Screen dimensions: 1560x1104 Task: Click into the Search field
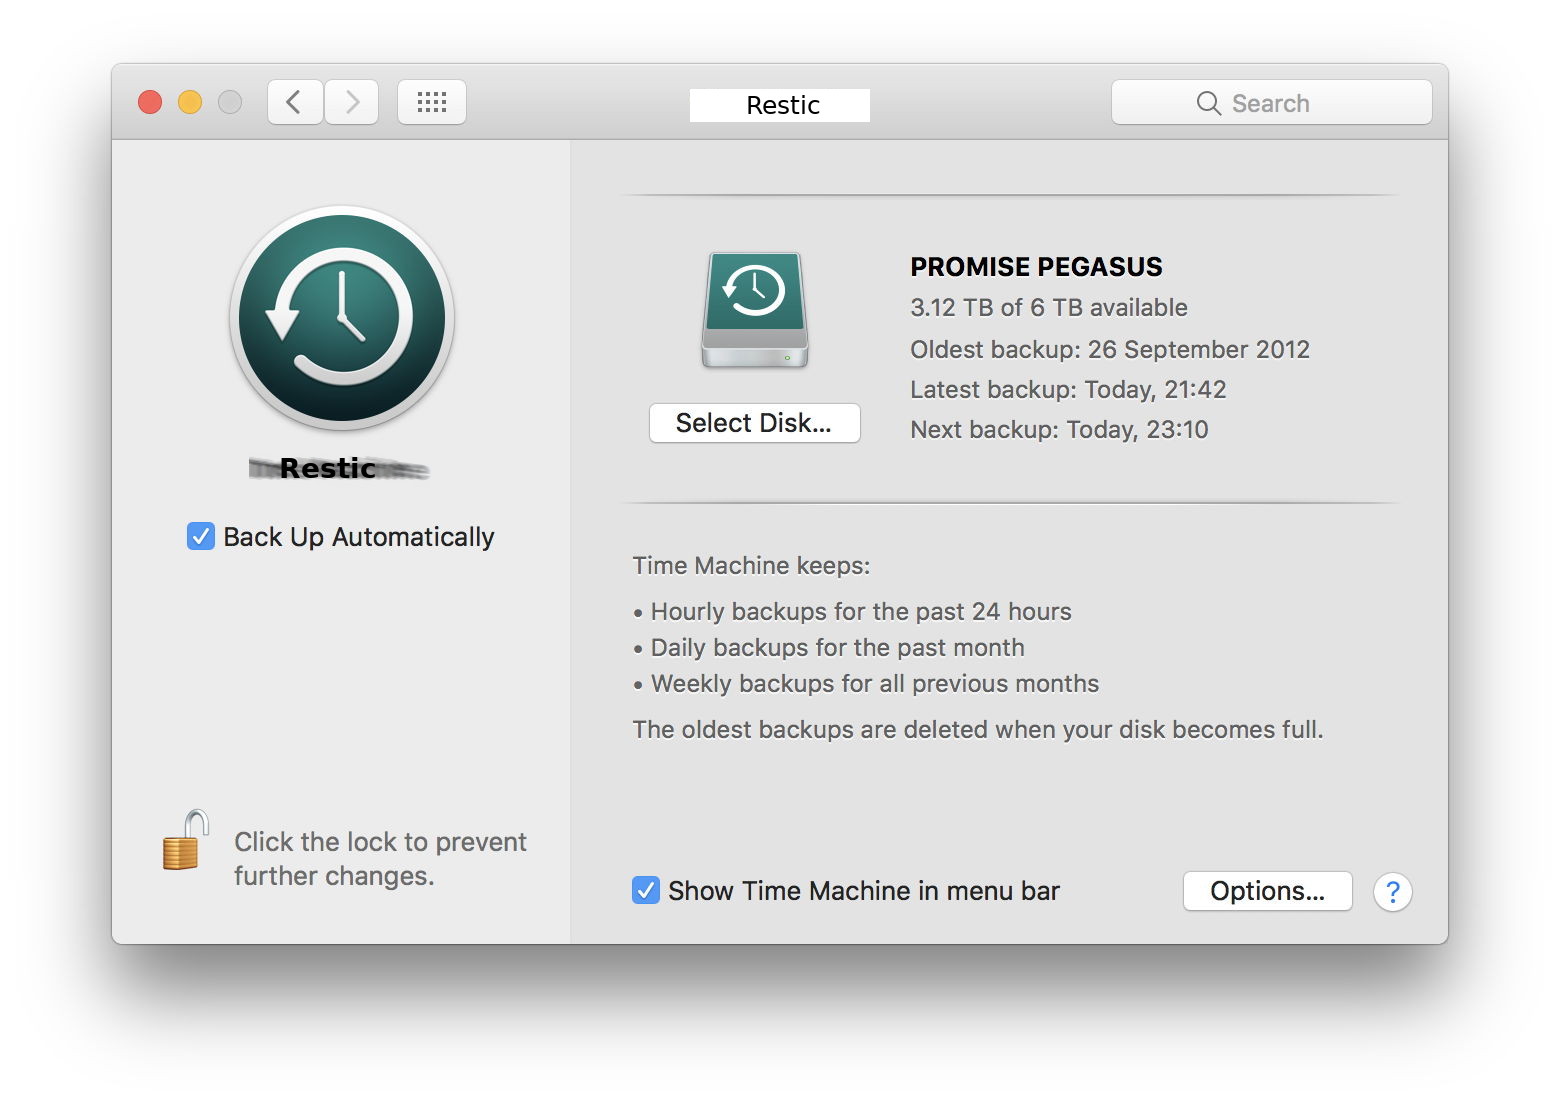pyautogui.click(x=1272, y=102)
